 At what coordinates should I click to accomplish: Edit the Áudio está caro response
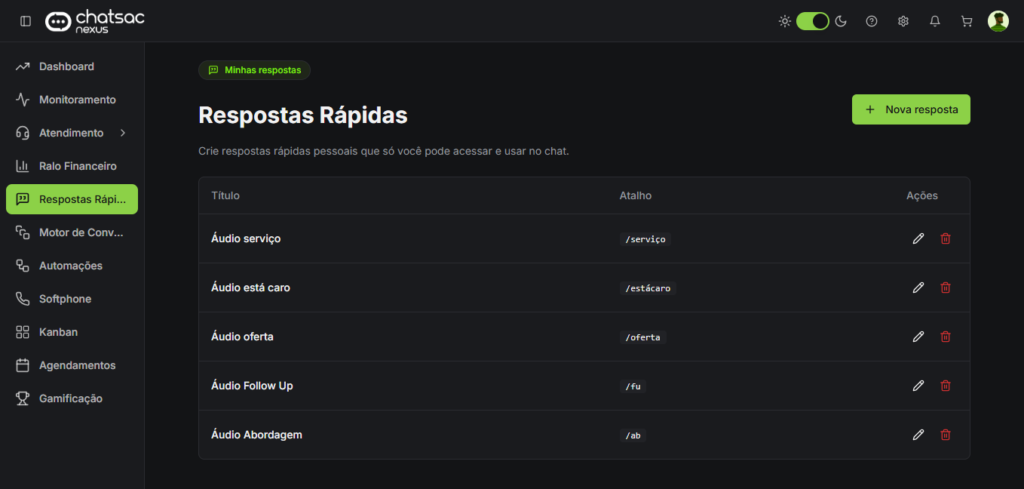tap(918, 287)
